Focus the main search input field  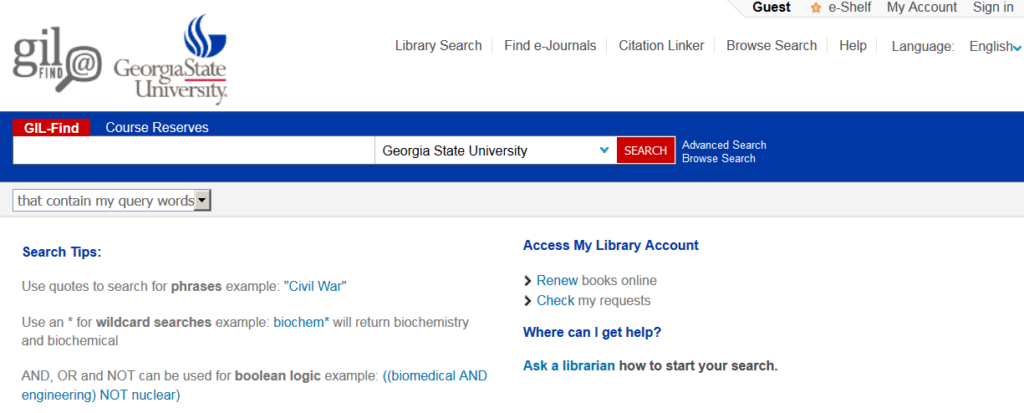(193, 150)
